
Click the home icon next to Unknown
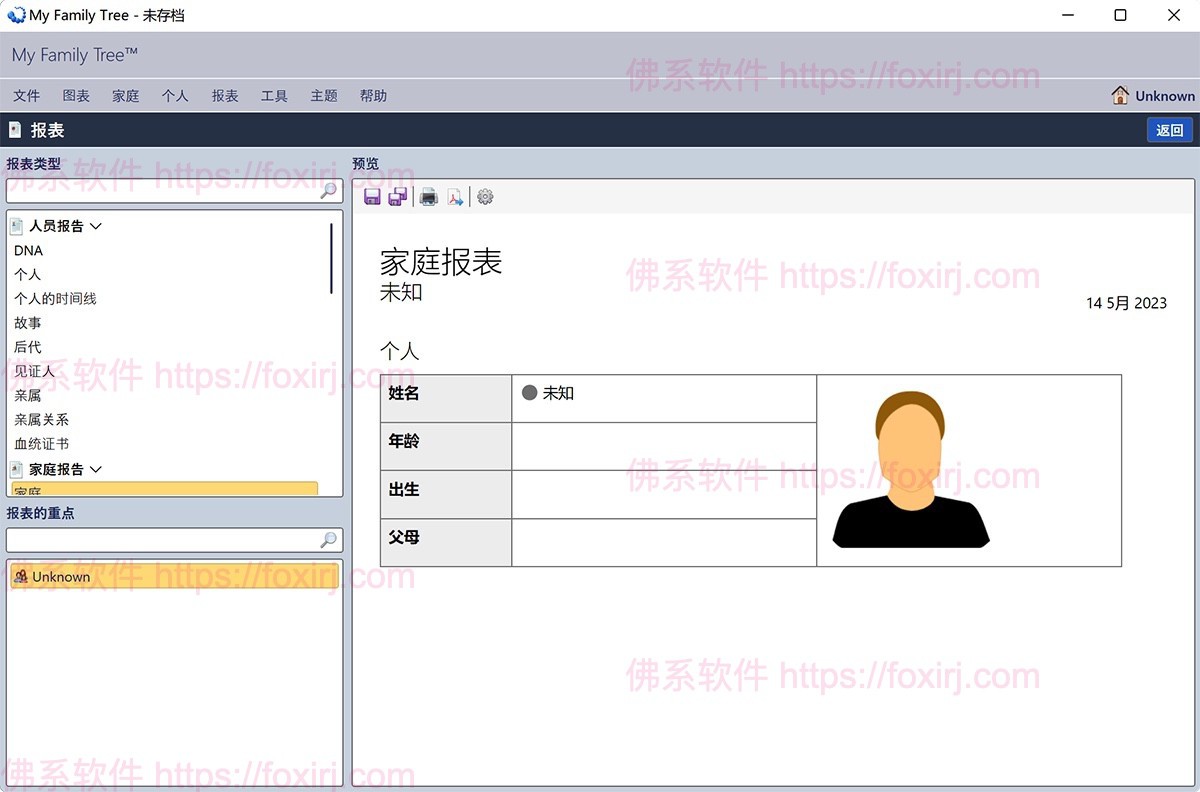tap(1120, 95)
